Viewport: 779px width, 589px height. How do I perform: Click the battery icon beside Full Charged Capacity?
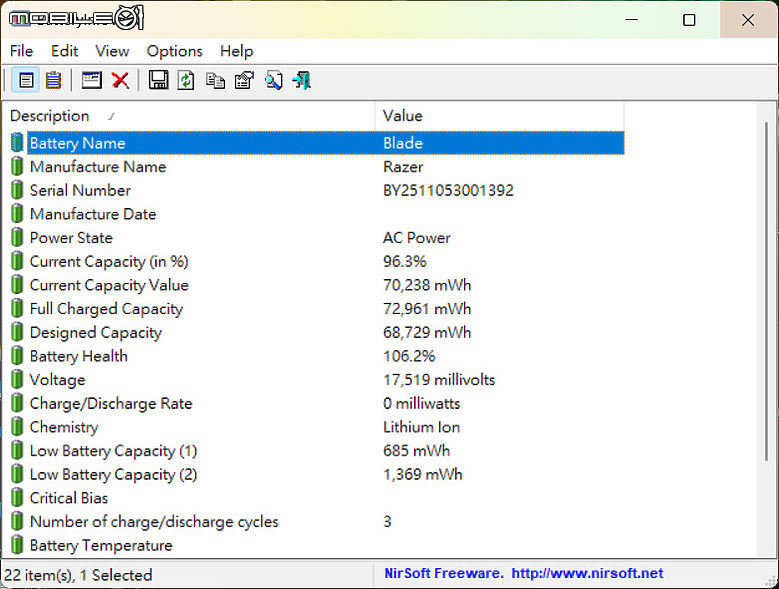pos(17,308)
